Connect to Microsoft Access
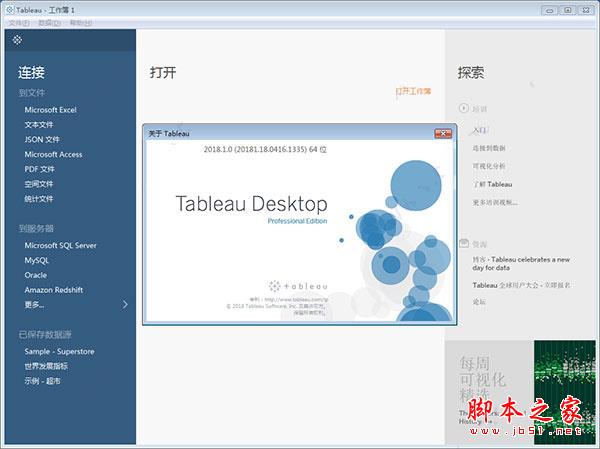This screenshot has width=600, height=449. (x=54, y=155)
